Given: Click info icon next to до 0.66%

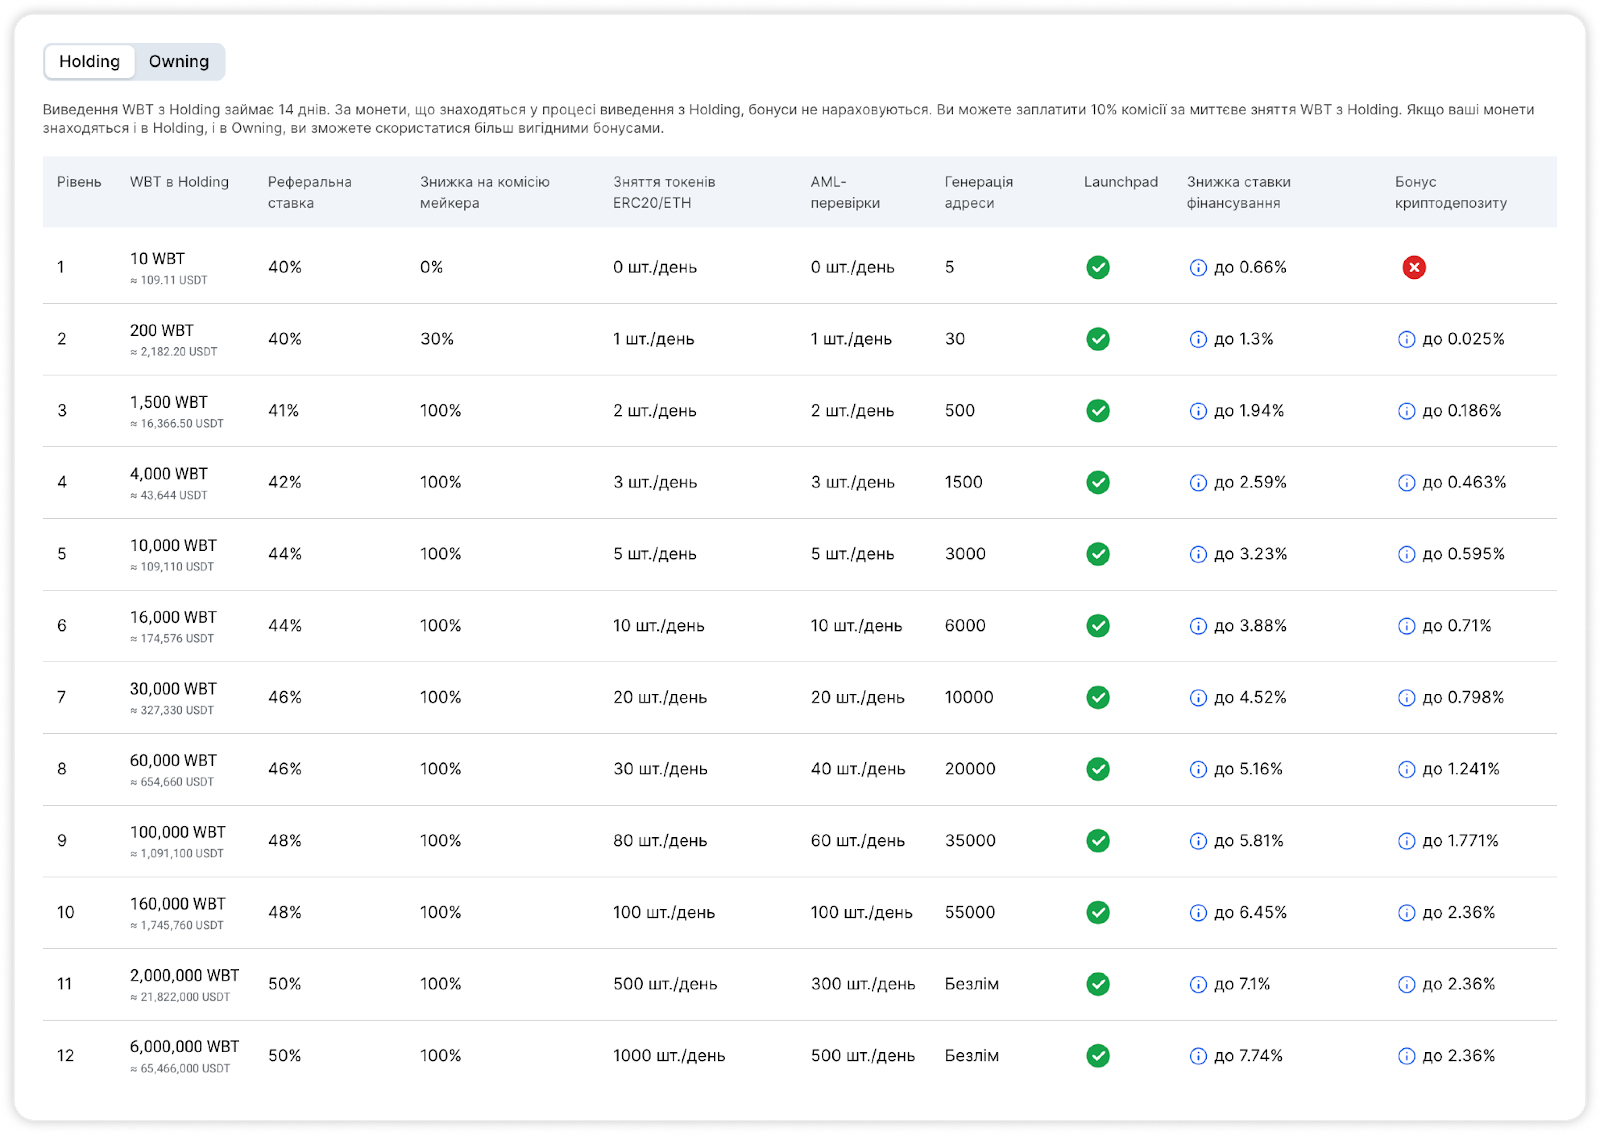Looking at the screenshot, I should [1198, 268].
